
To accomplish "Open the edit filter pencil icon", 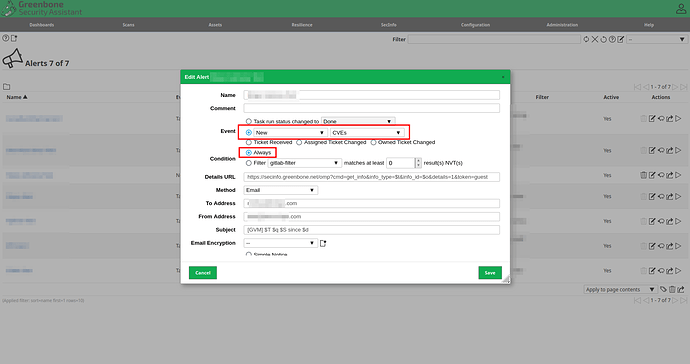I will point(620,39).
